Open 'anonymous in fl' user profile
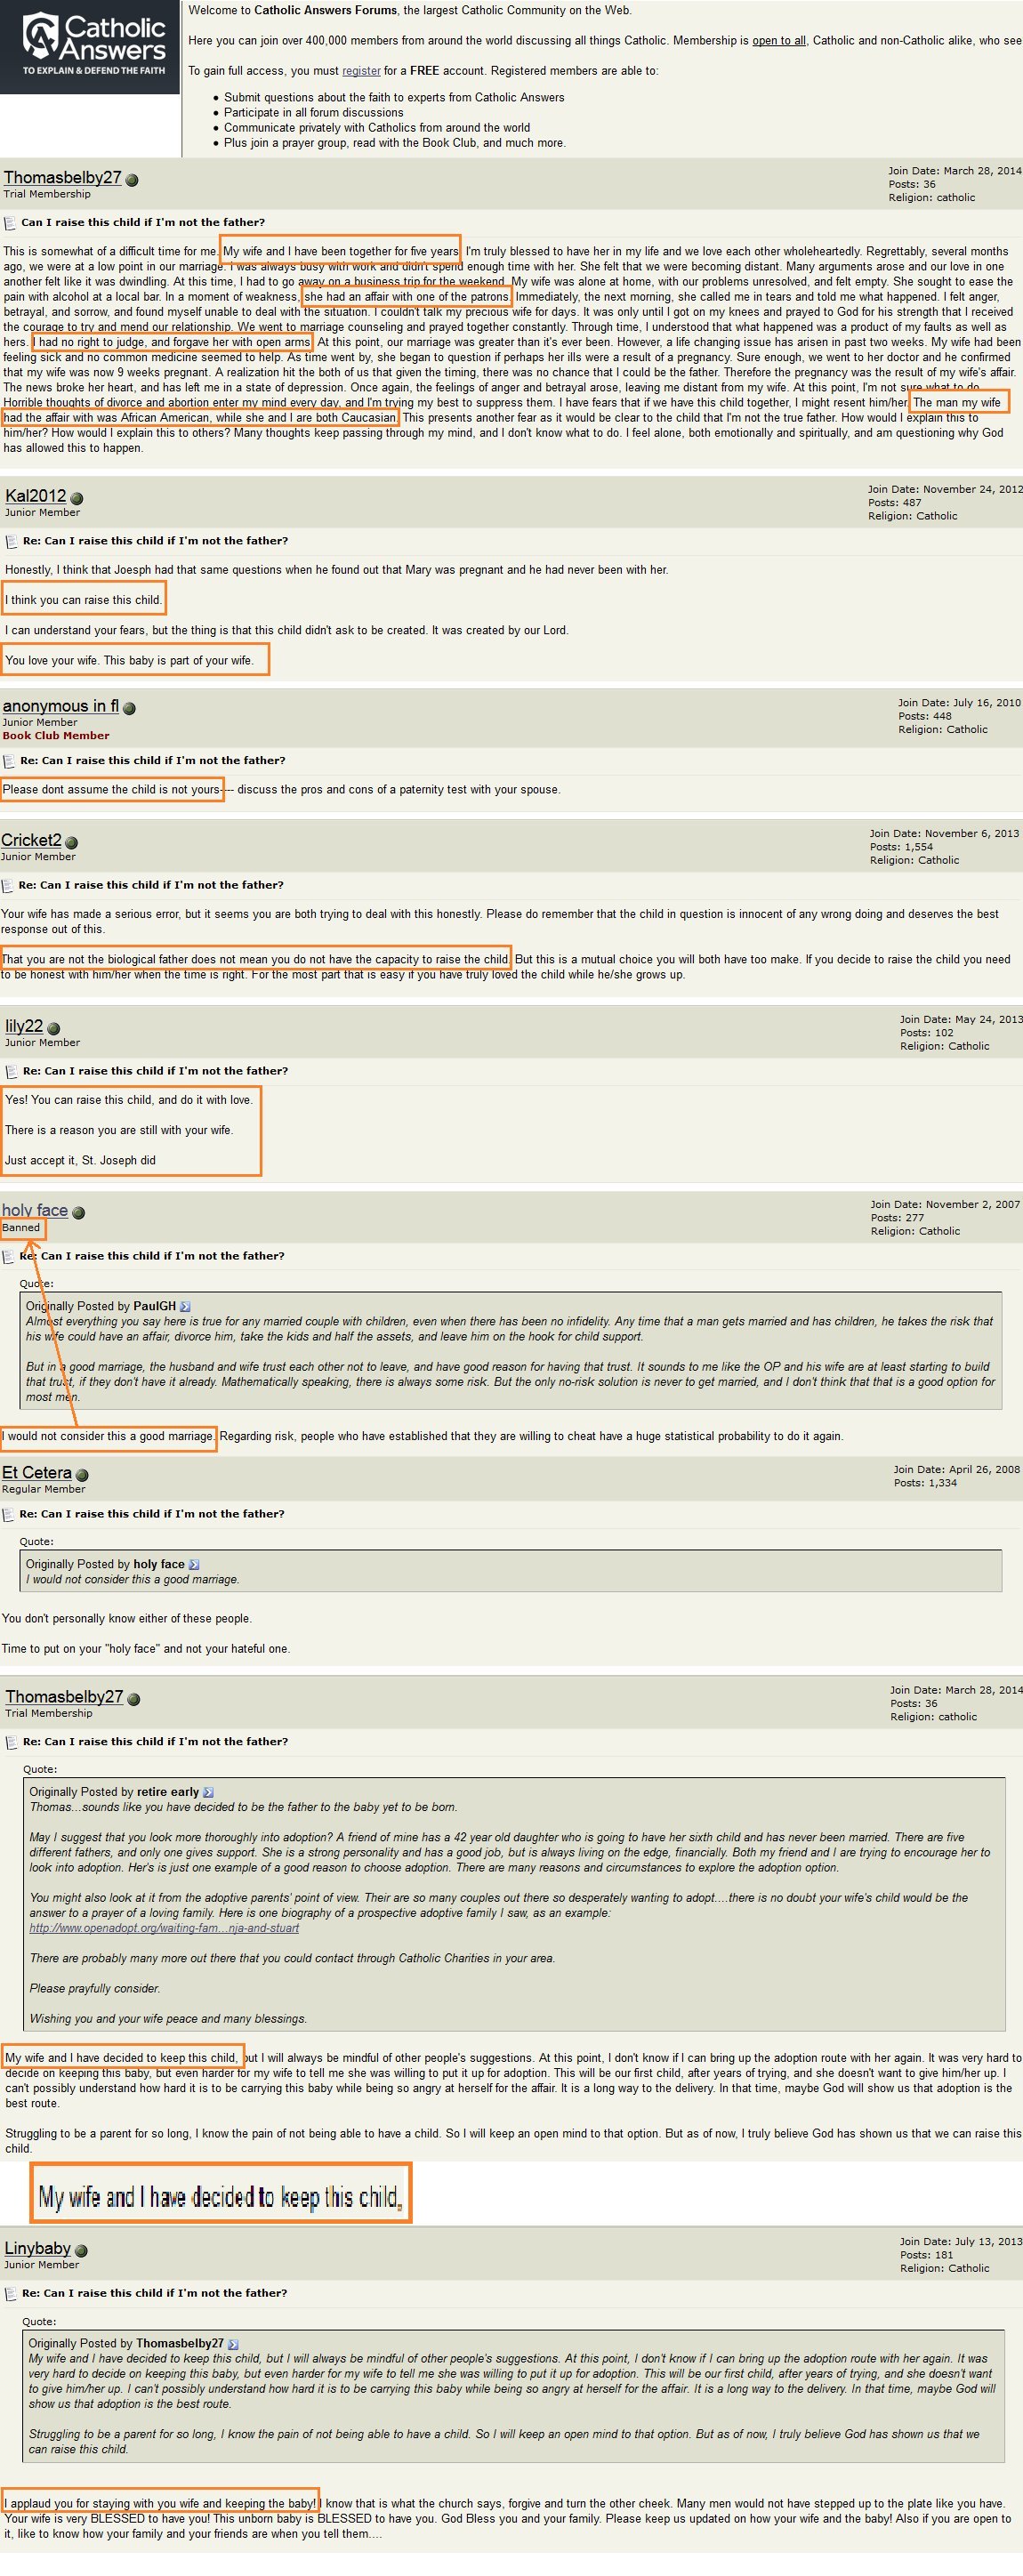Image resolution: width=1023 pixels, height=2576 pixels. pos(60,705)
